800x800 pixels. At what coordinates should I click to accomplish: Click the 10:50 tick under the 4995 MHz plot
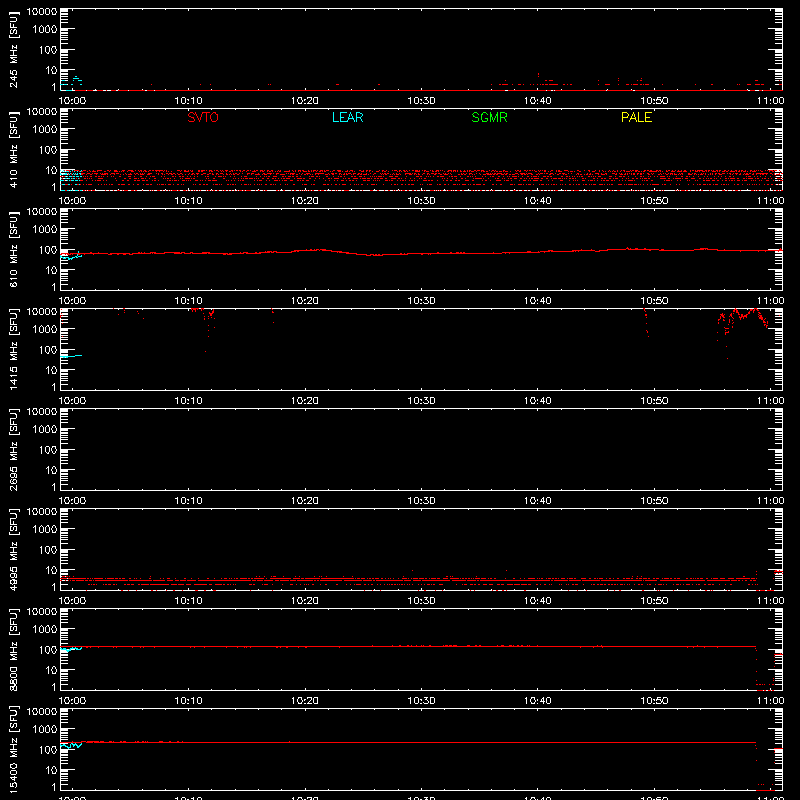pos(654,601)
